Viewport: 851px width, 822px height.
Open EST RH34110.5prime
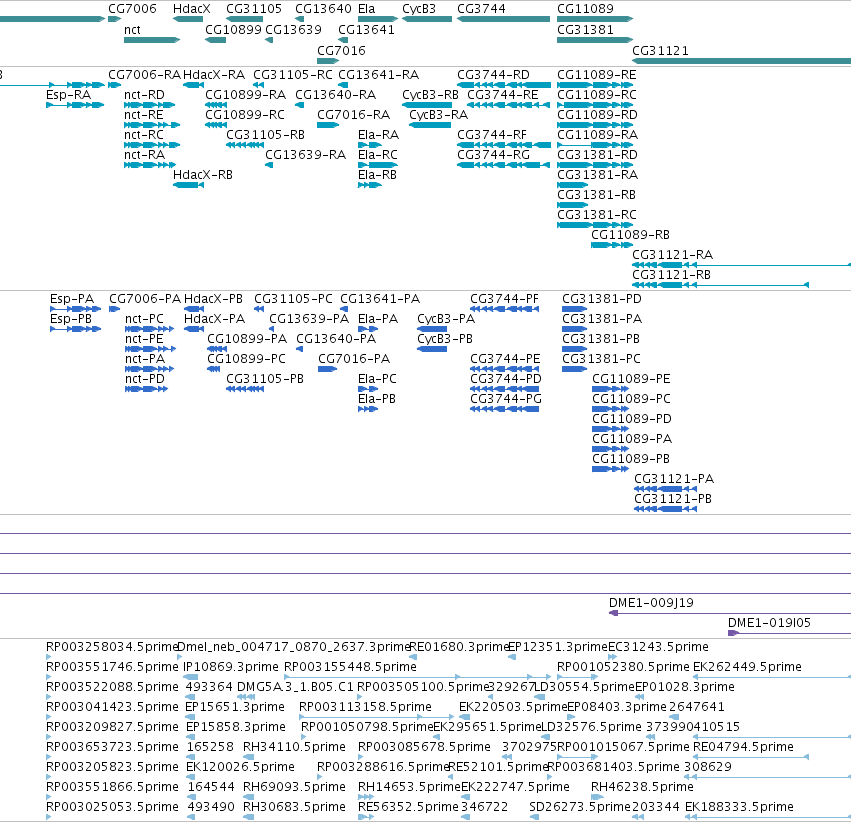pyautogui.click(x=294, y=747)
